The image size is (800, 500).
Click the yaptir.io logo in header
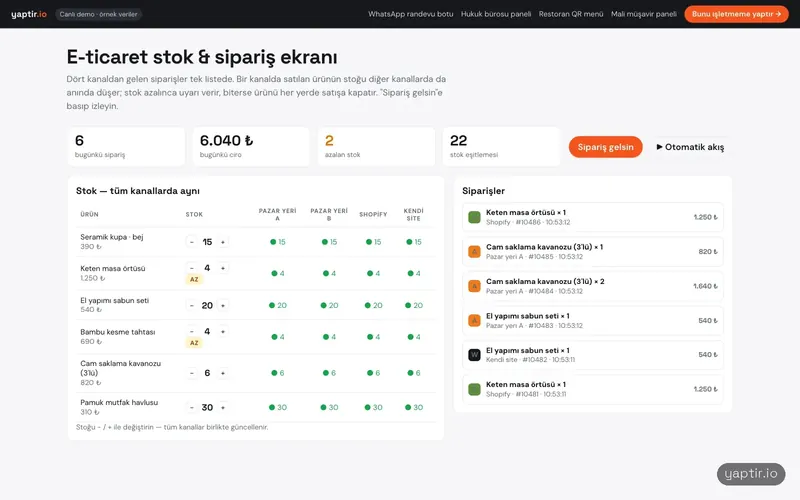tap(29, 14)
